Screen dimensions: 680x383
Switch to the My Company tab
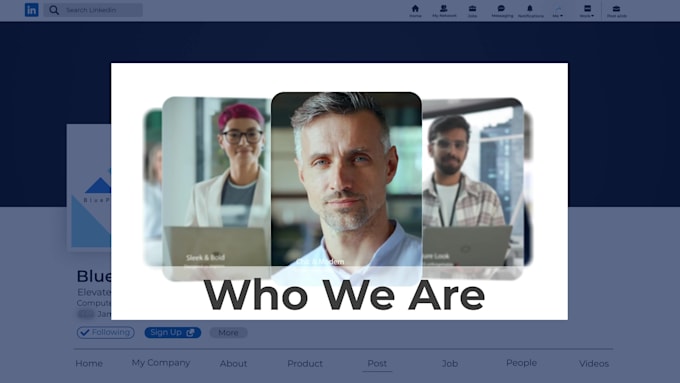[x=161, y=363]
